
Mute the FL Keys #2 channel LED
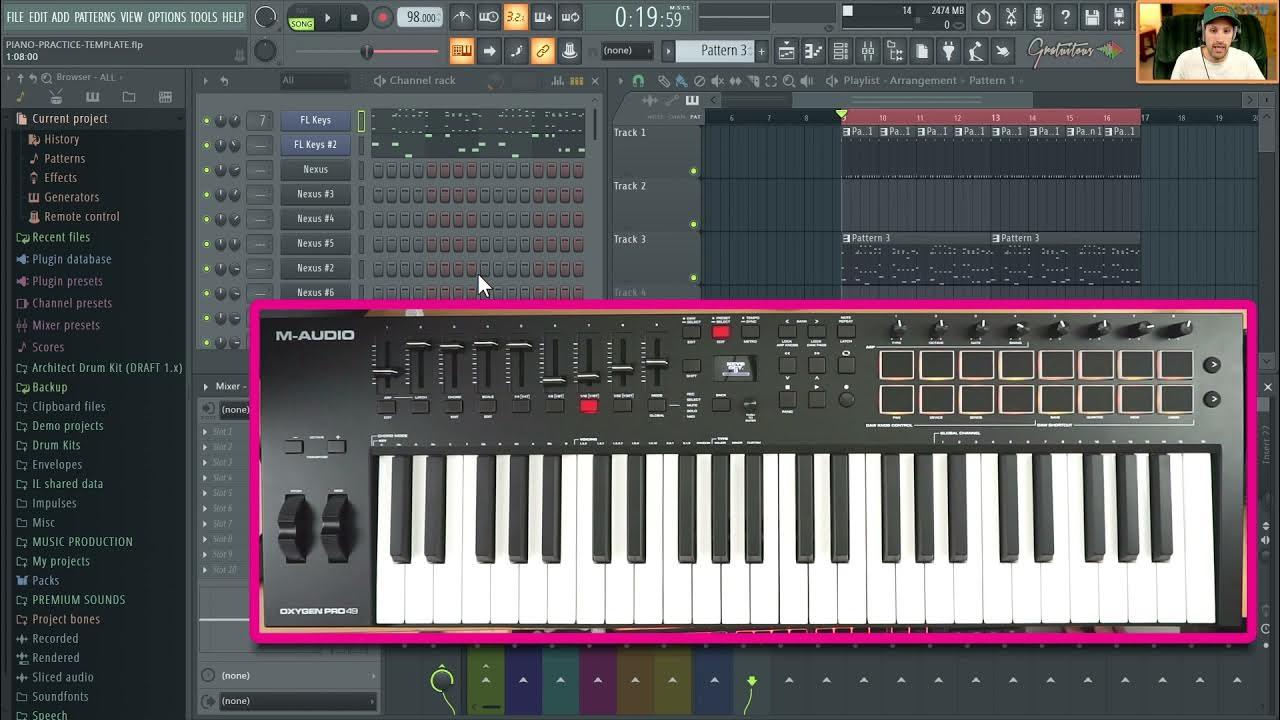[x=207, y=145]
